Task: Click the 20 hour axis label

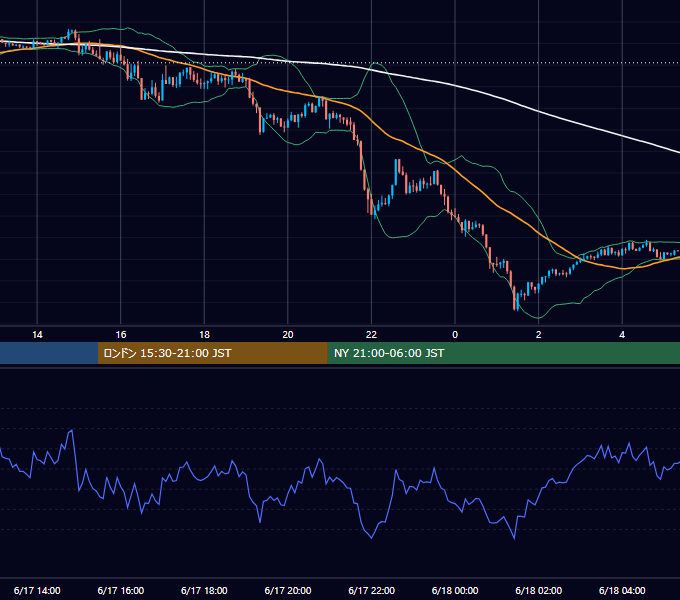Action: (288, 335)
